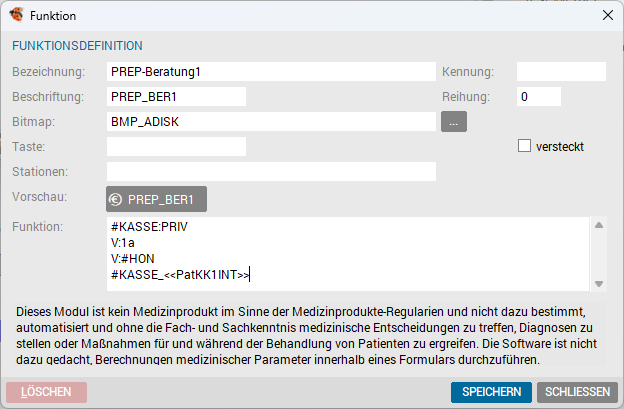
Task: Click the PREP_BER1 preview button
Action: pyautogui.click(x=156, y=199)
